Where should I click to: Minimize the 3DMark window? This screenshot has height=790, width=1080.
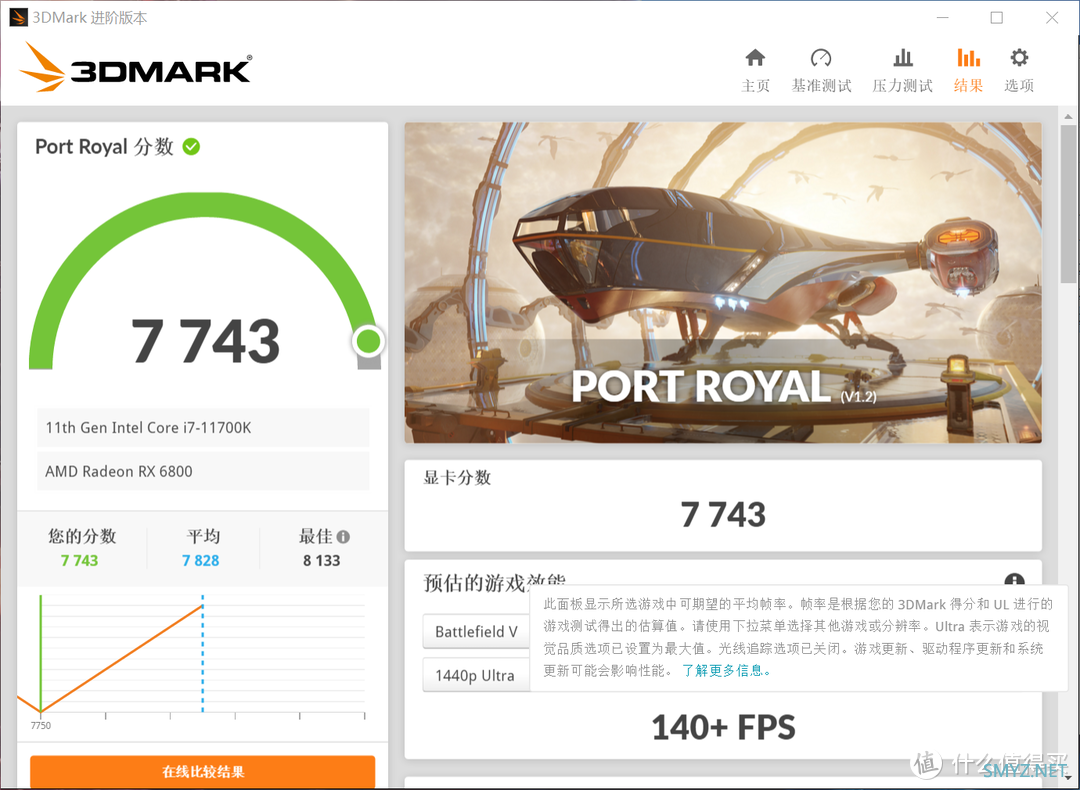[x=942, y=17]
